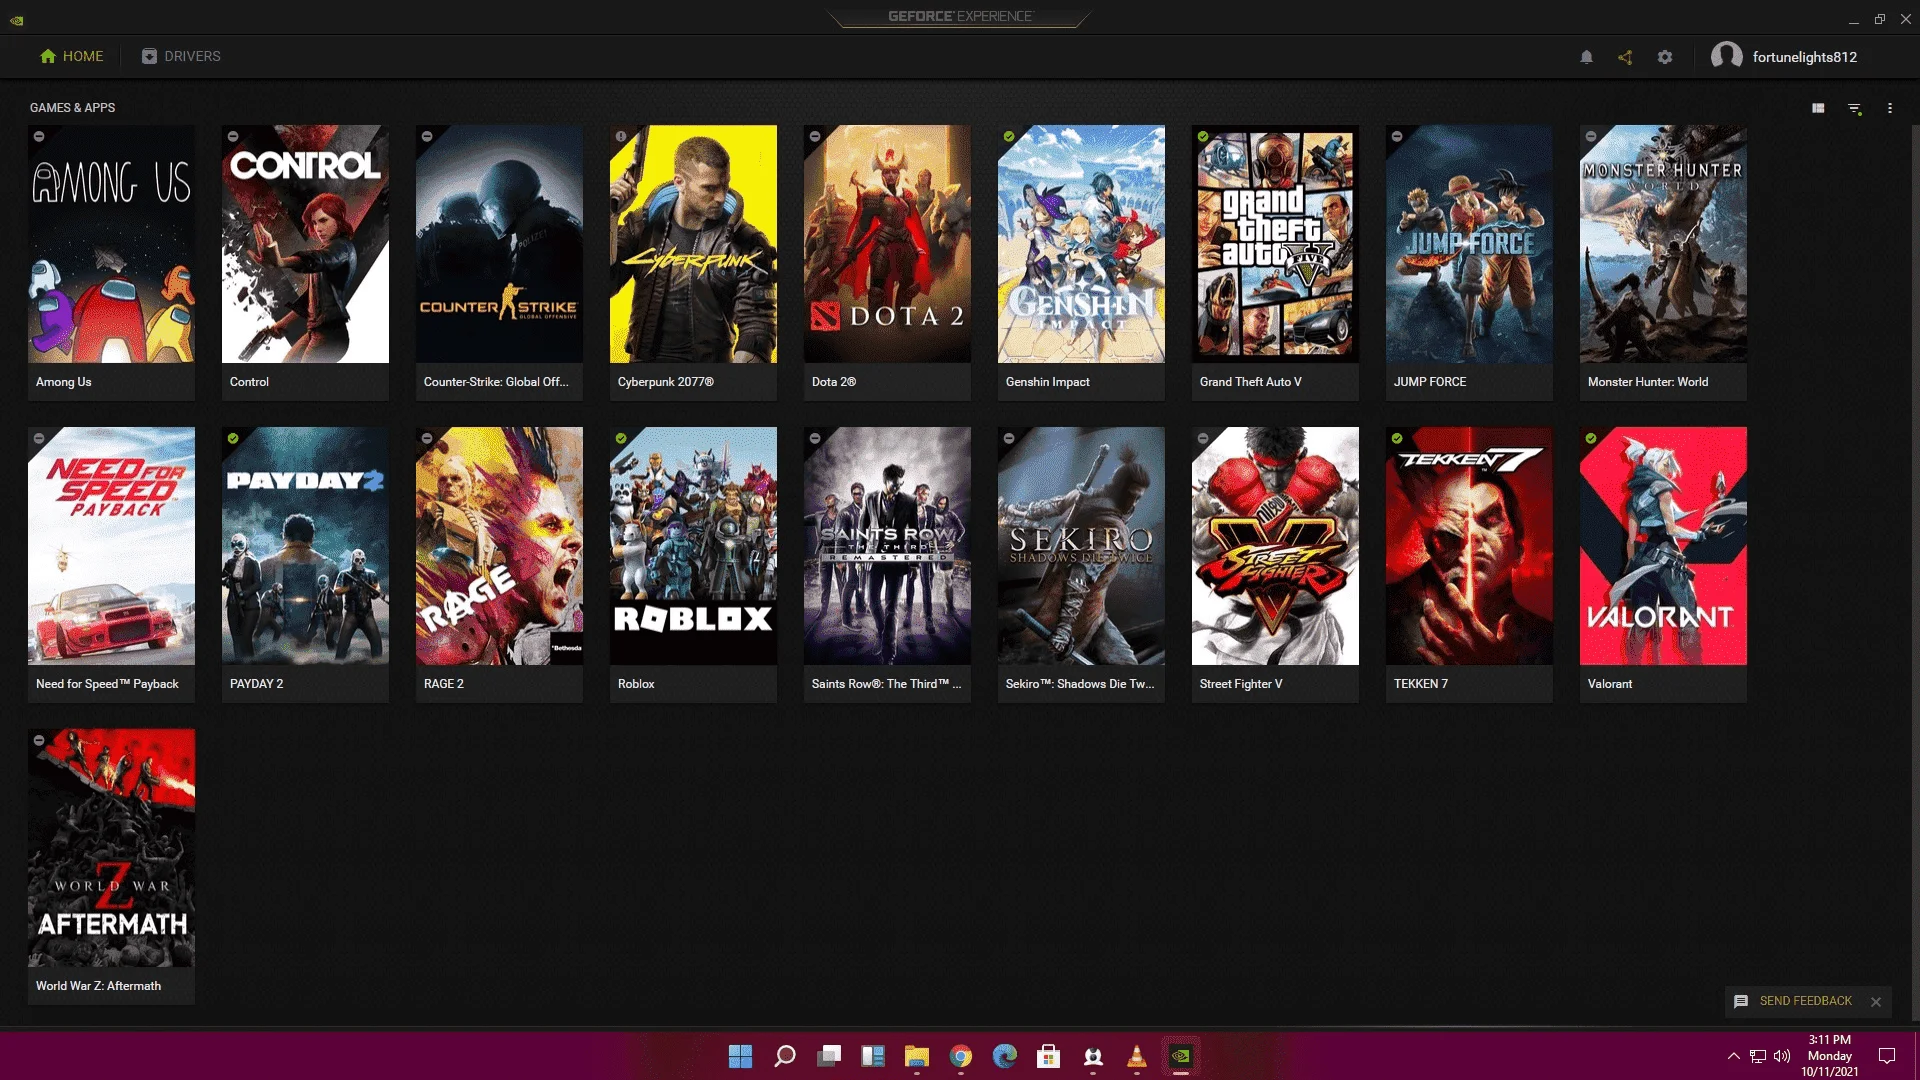The image size is (1920, 1080).
Task: Select the RAGE 2 game cover
Action: click(x=499, y=546)
